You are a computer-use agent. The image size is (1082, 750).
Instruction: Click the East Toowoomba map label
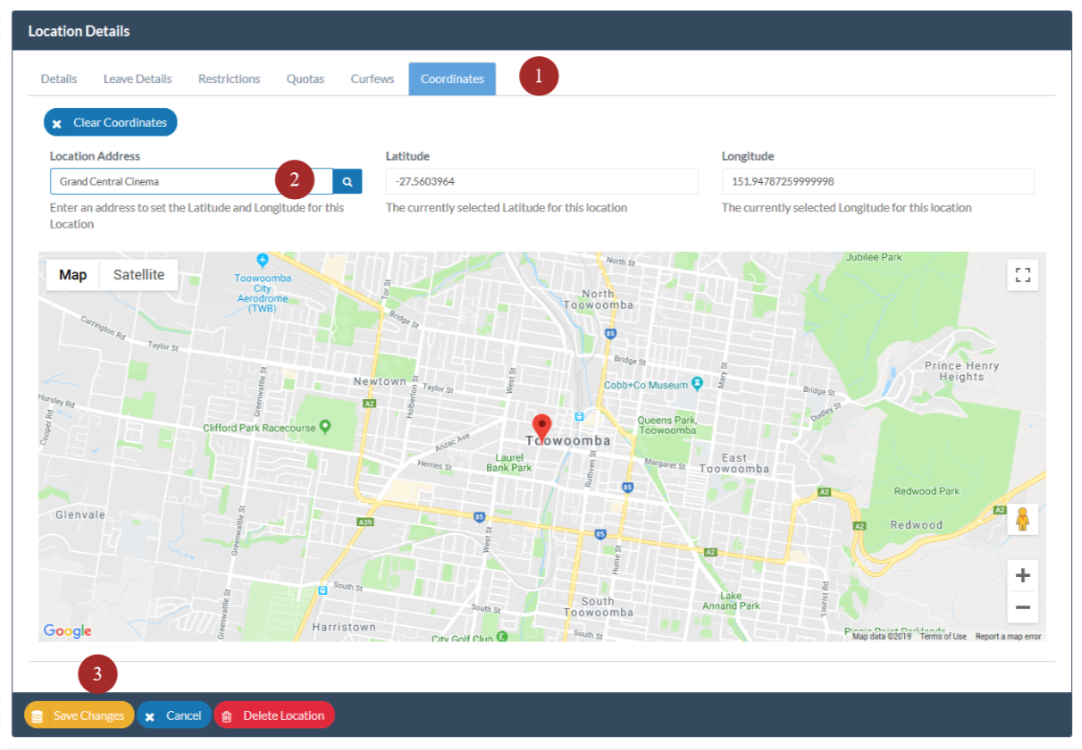(734, 463)
